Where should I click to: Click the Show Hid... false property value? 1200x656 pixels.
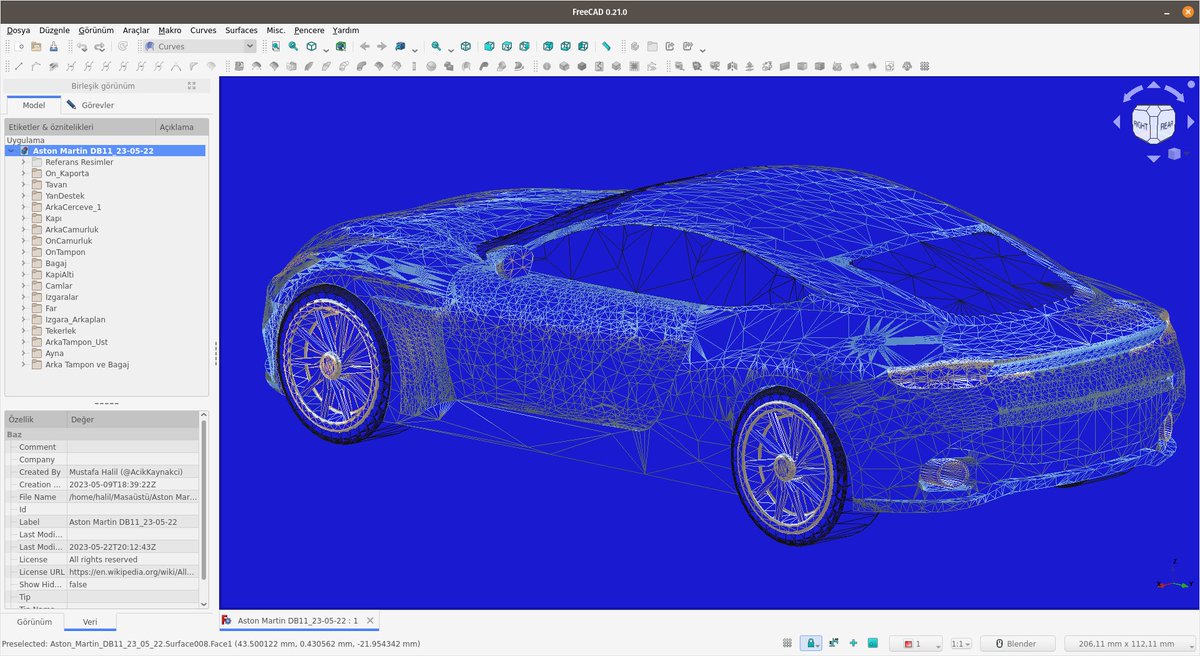132,584
